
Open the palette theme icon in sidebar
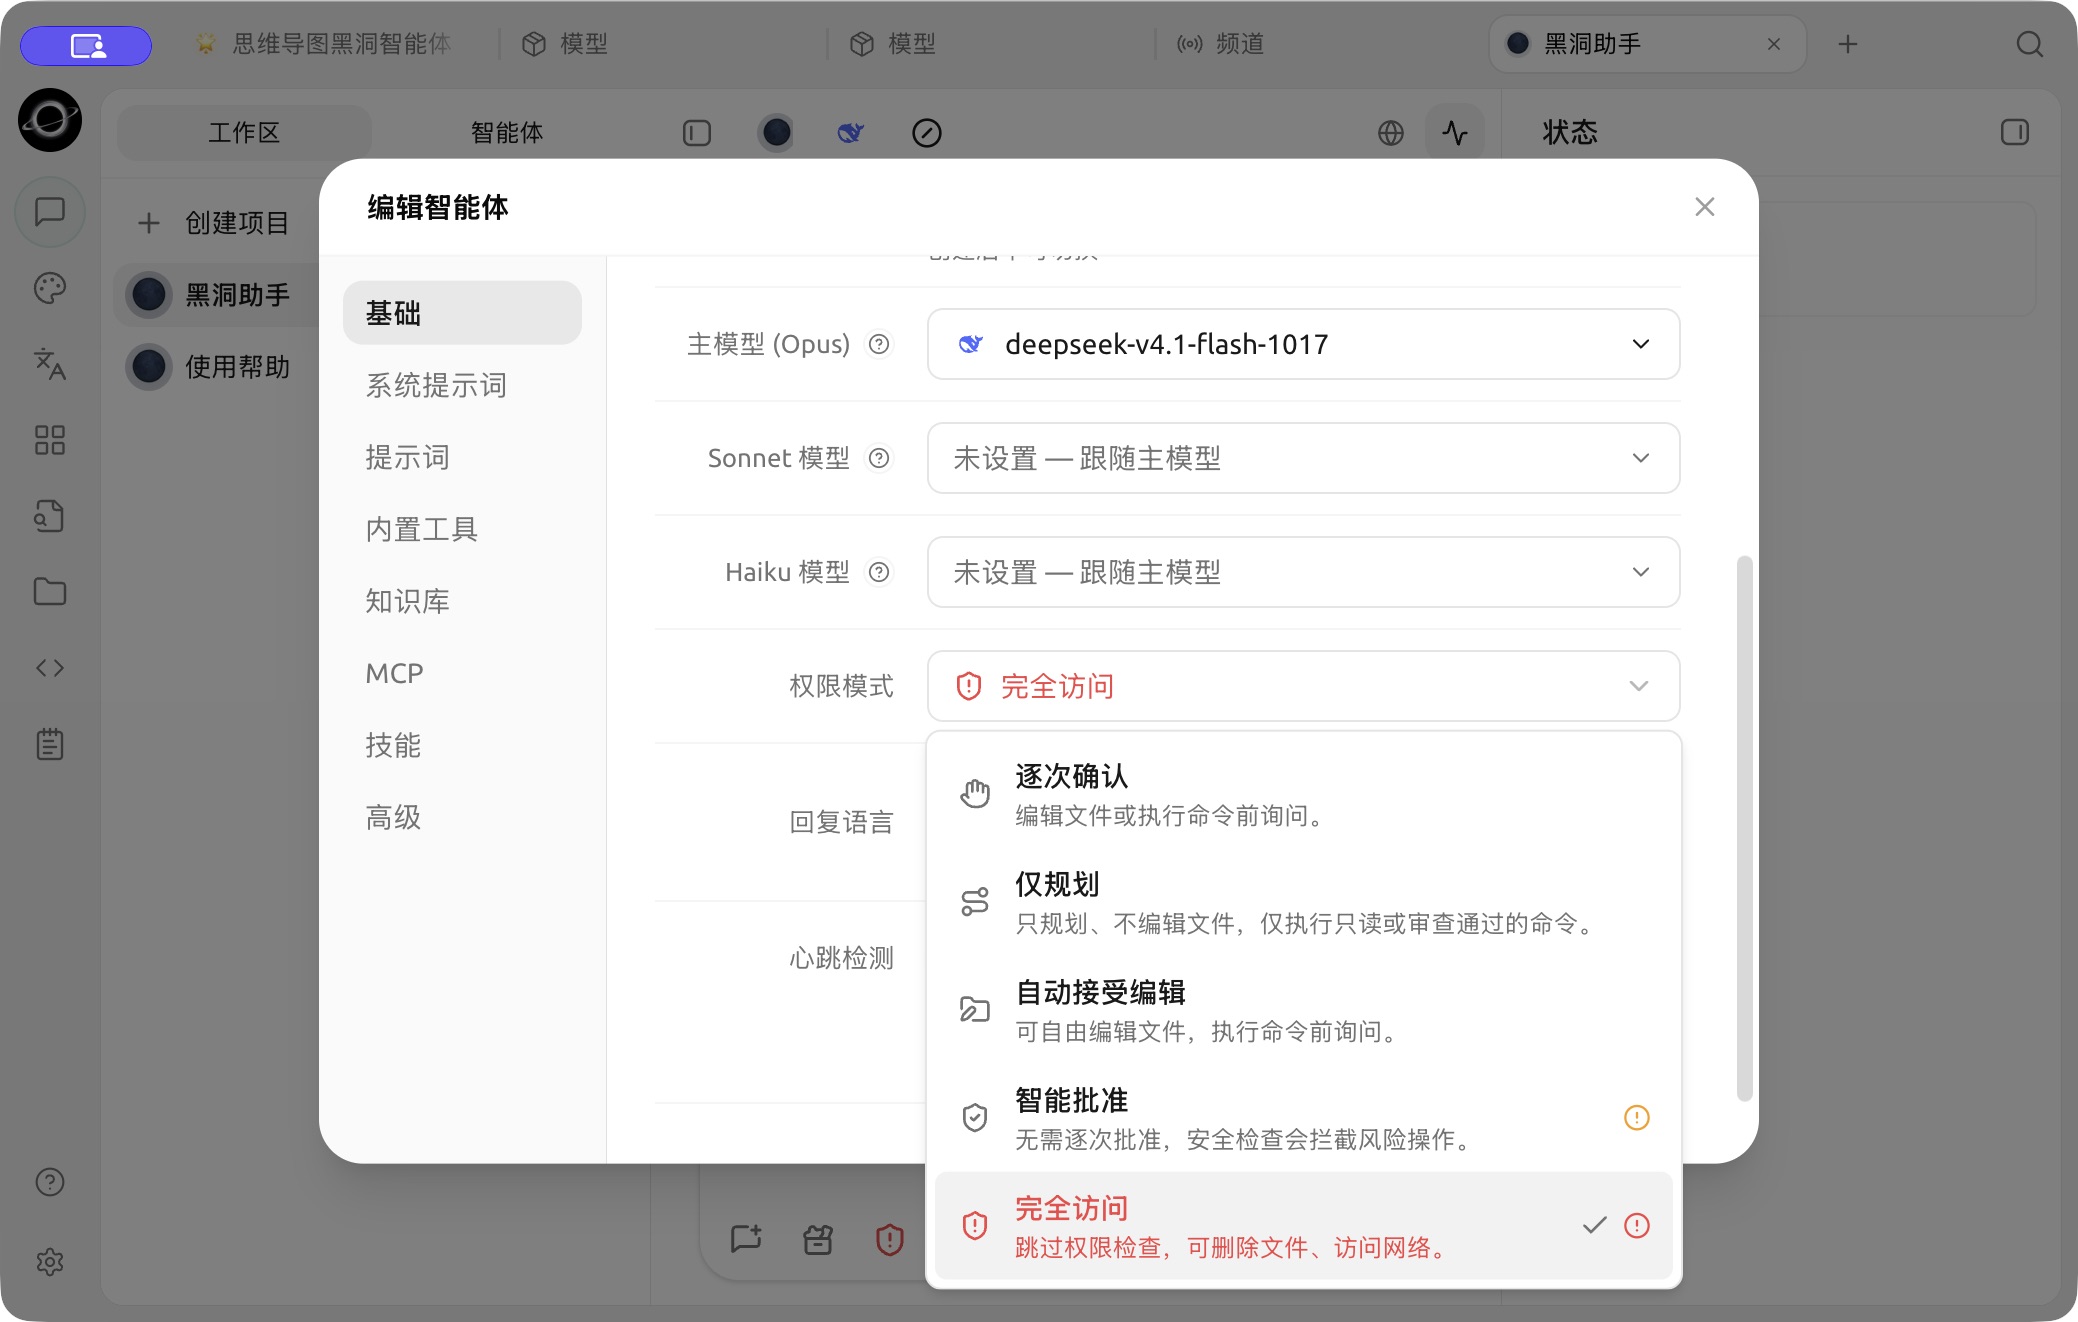click(50, 288)
